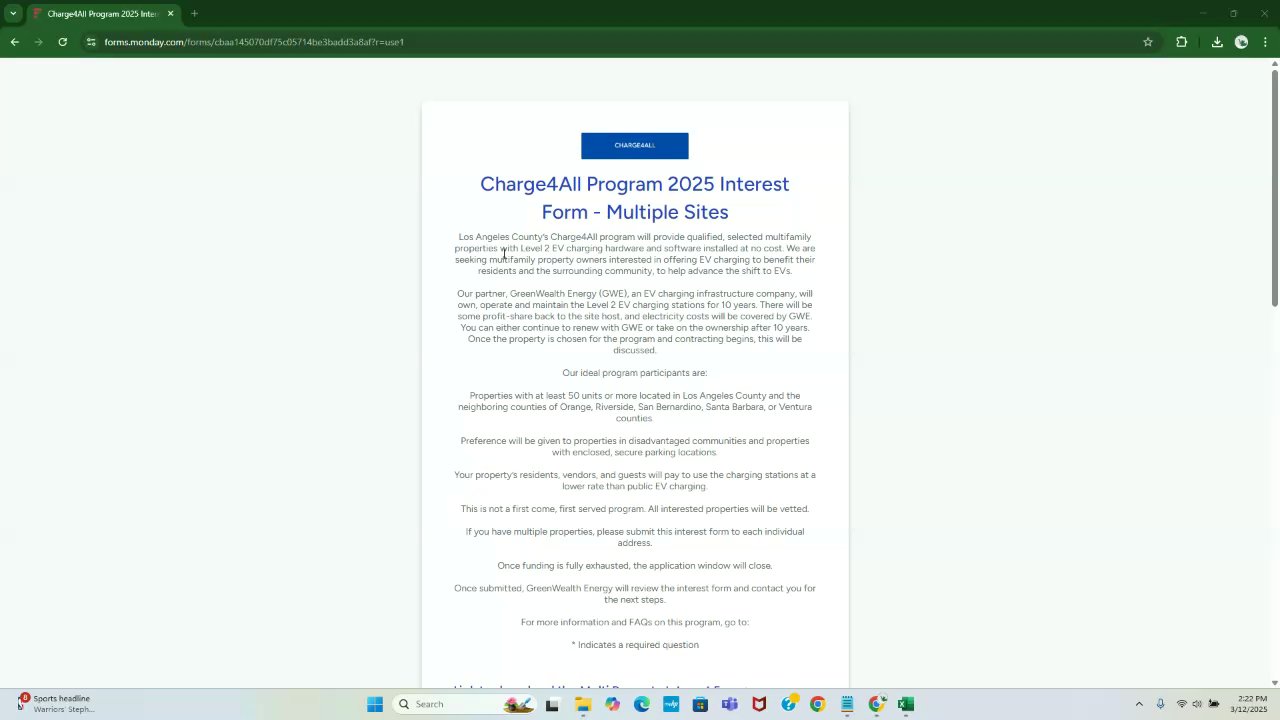This screenshot has width=1280, height=720.
Task: Reload the current form page
Action: [x=62, y=42]
